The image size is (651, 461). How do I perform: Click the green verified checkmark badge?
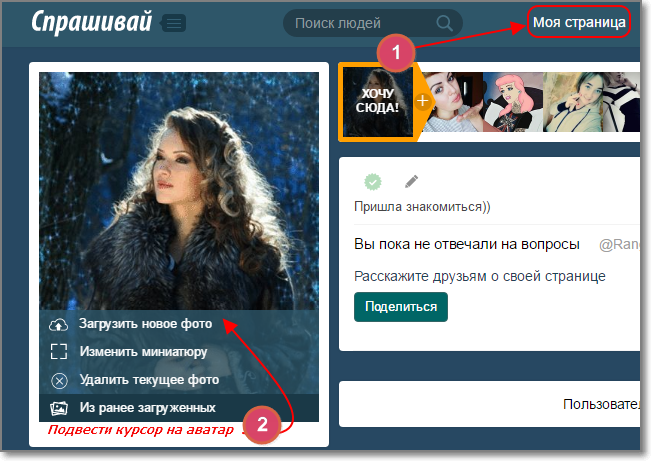pos(373,182)
